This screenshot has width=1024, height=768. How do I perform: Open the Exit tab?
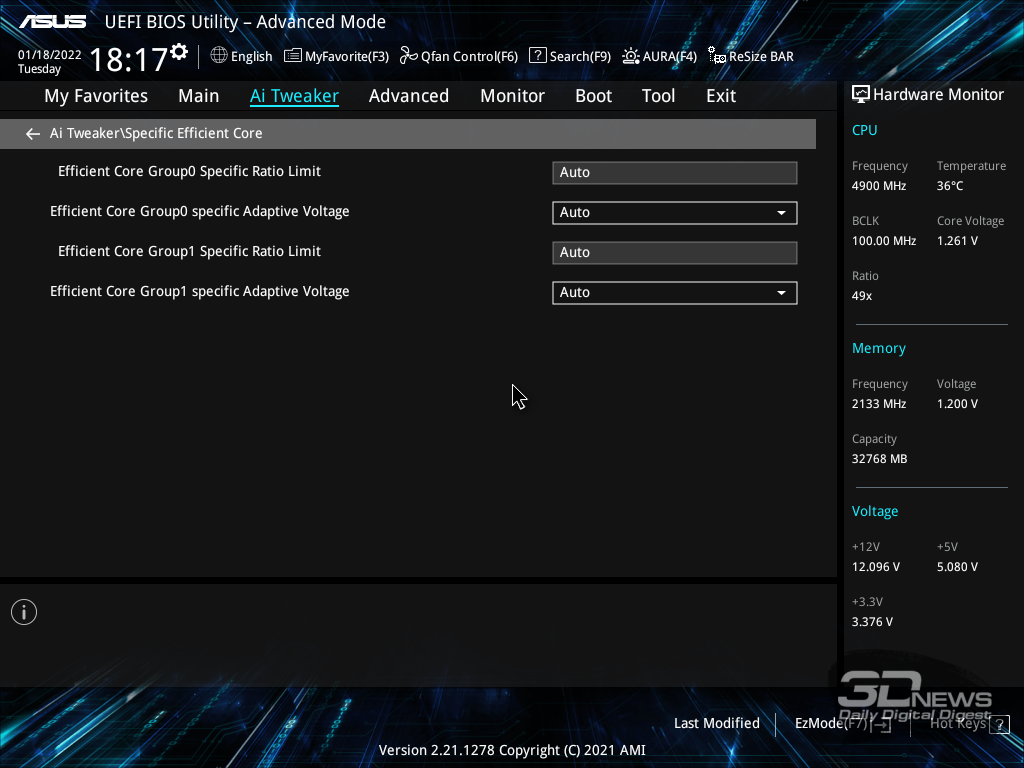721,96
